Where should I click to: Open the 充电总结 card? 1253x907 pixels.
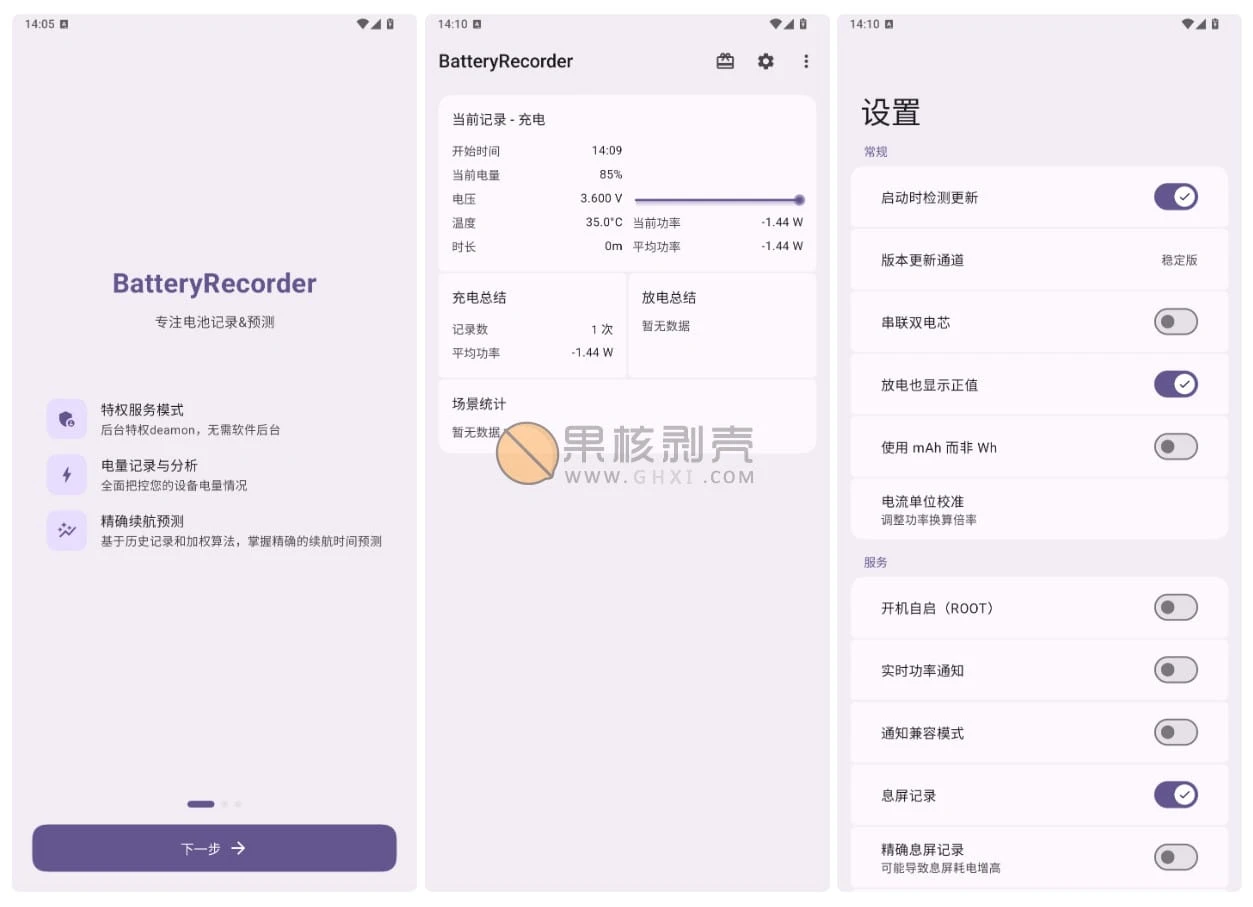[x=532, y=326]
